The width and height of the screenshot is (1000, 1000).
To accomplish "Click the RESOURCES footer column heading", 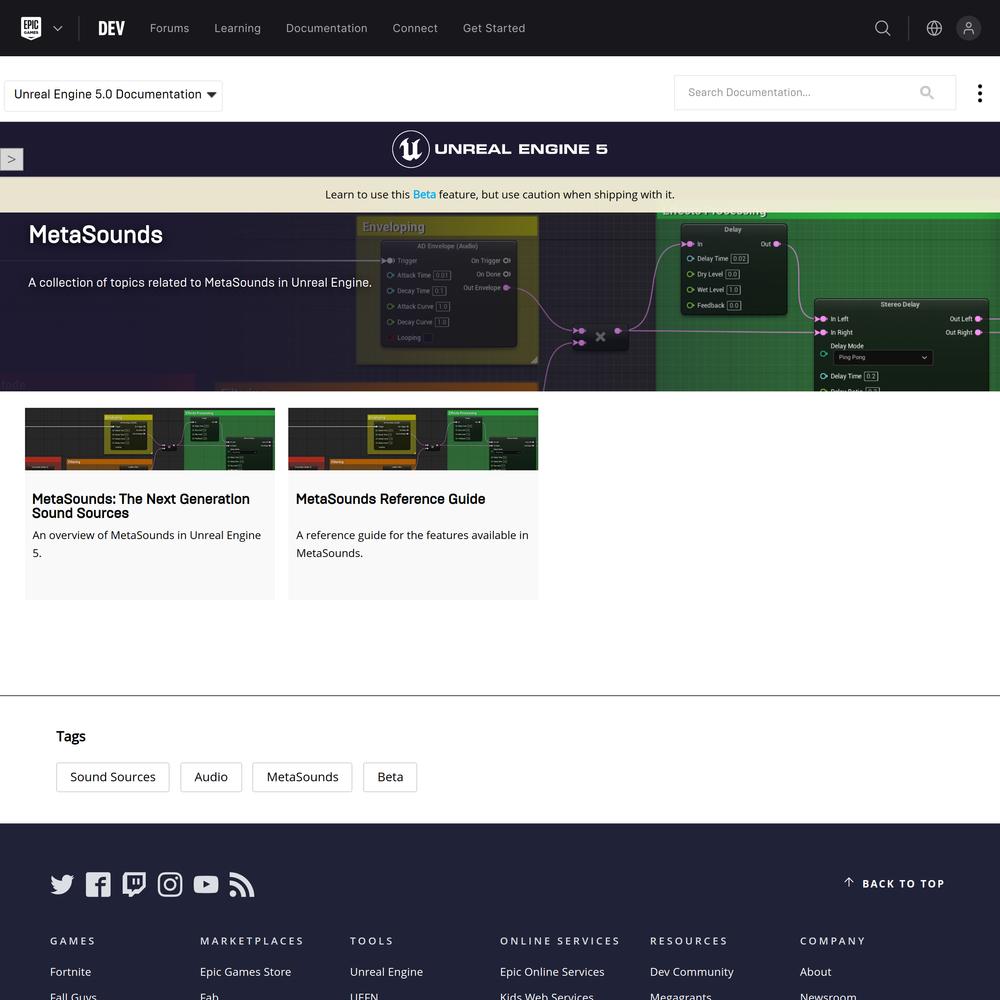I will [x=689, y=941].
